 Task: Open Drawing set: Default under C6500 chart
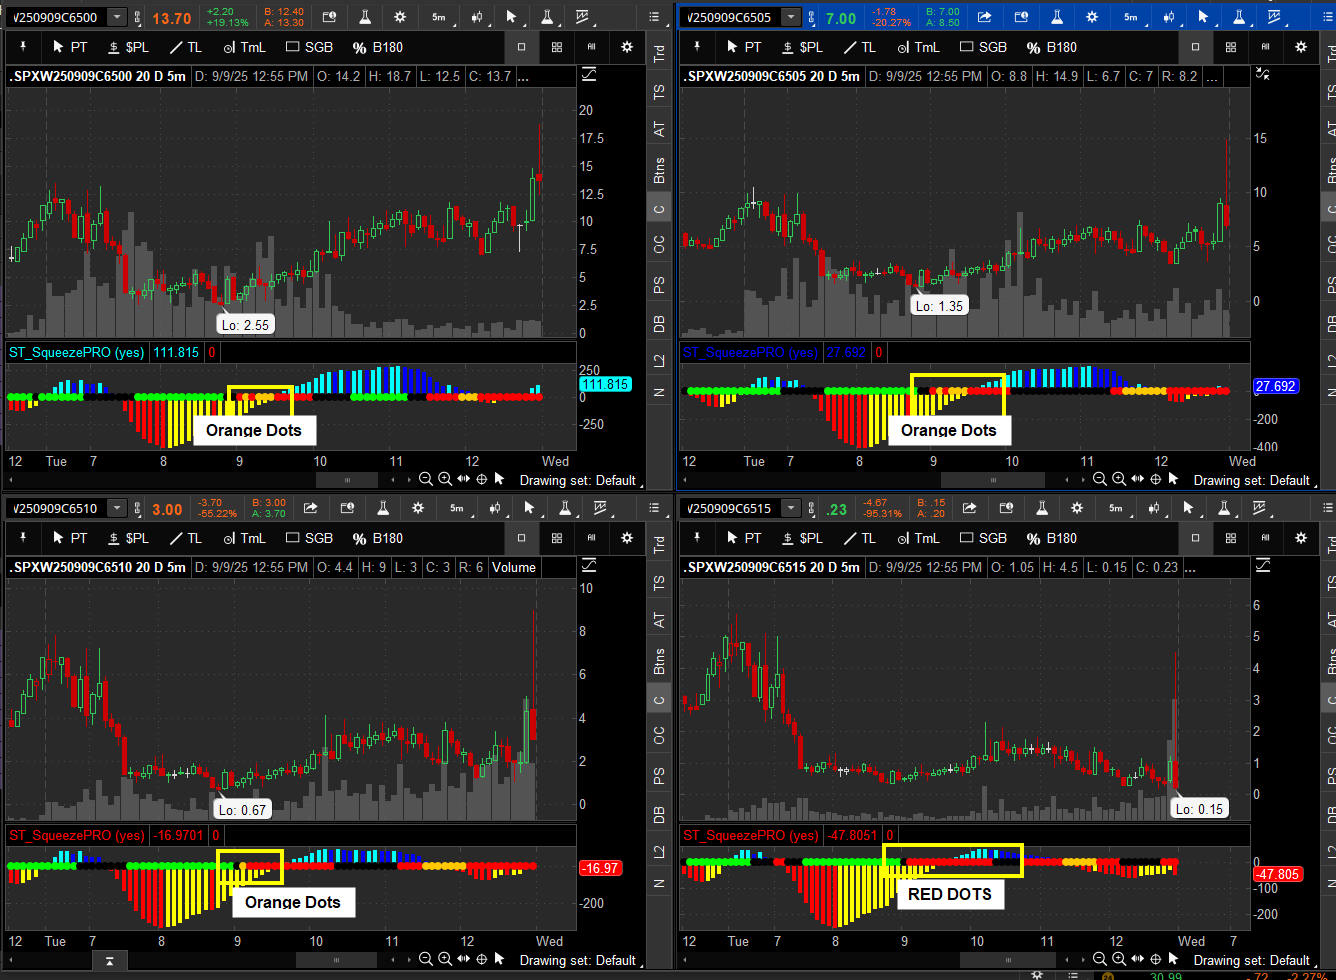pyautogui.click(x=578, y=480)
